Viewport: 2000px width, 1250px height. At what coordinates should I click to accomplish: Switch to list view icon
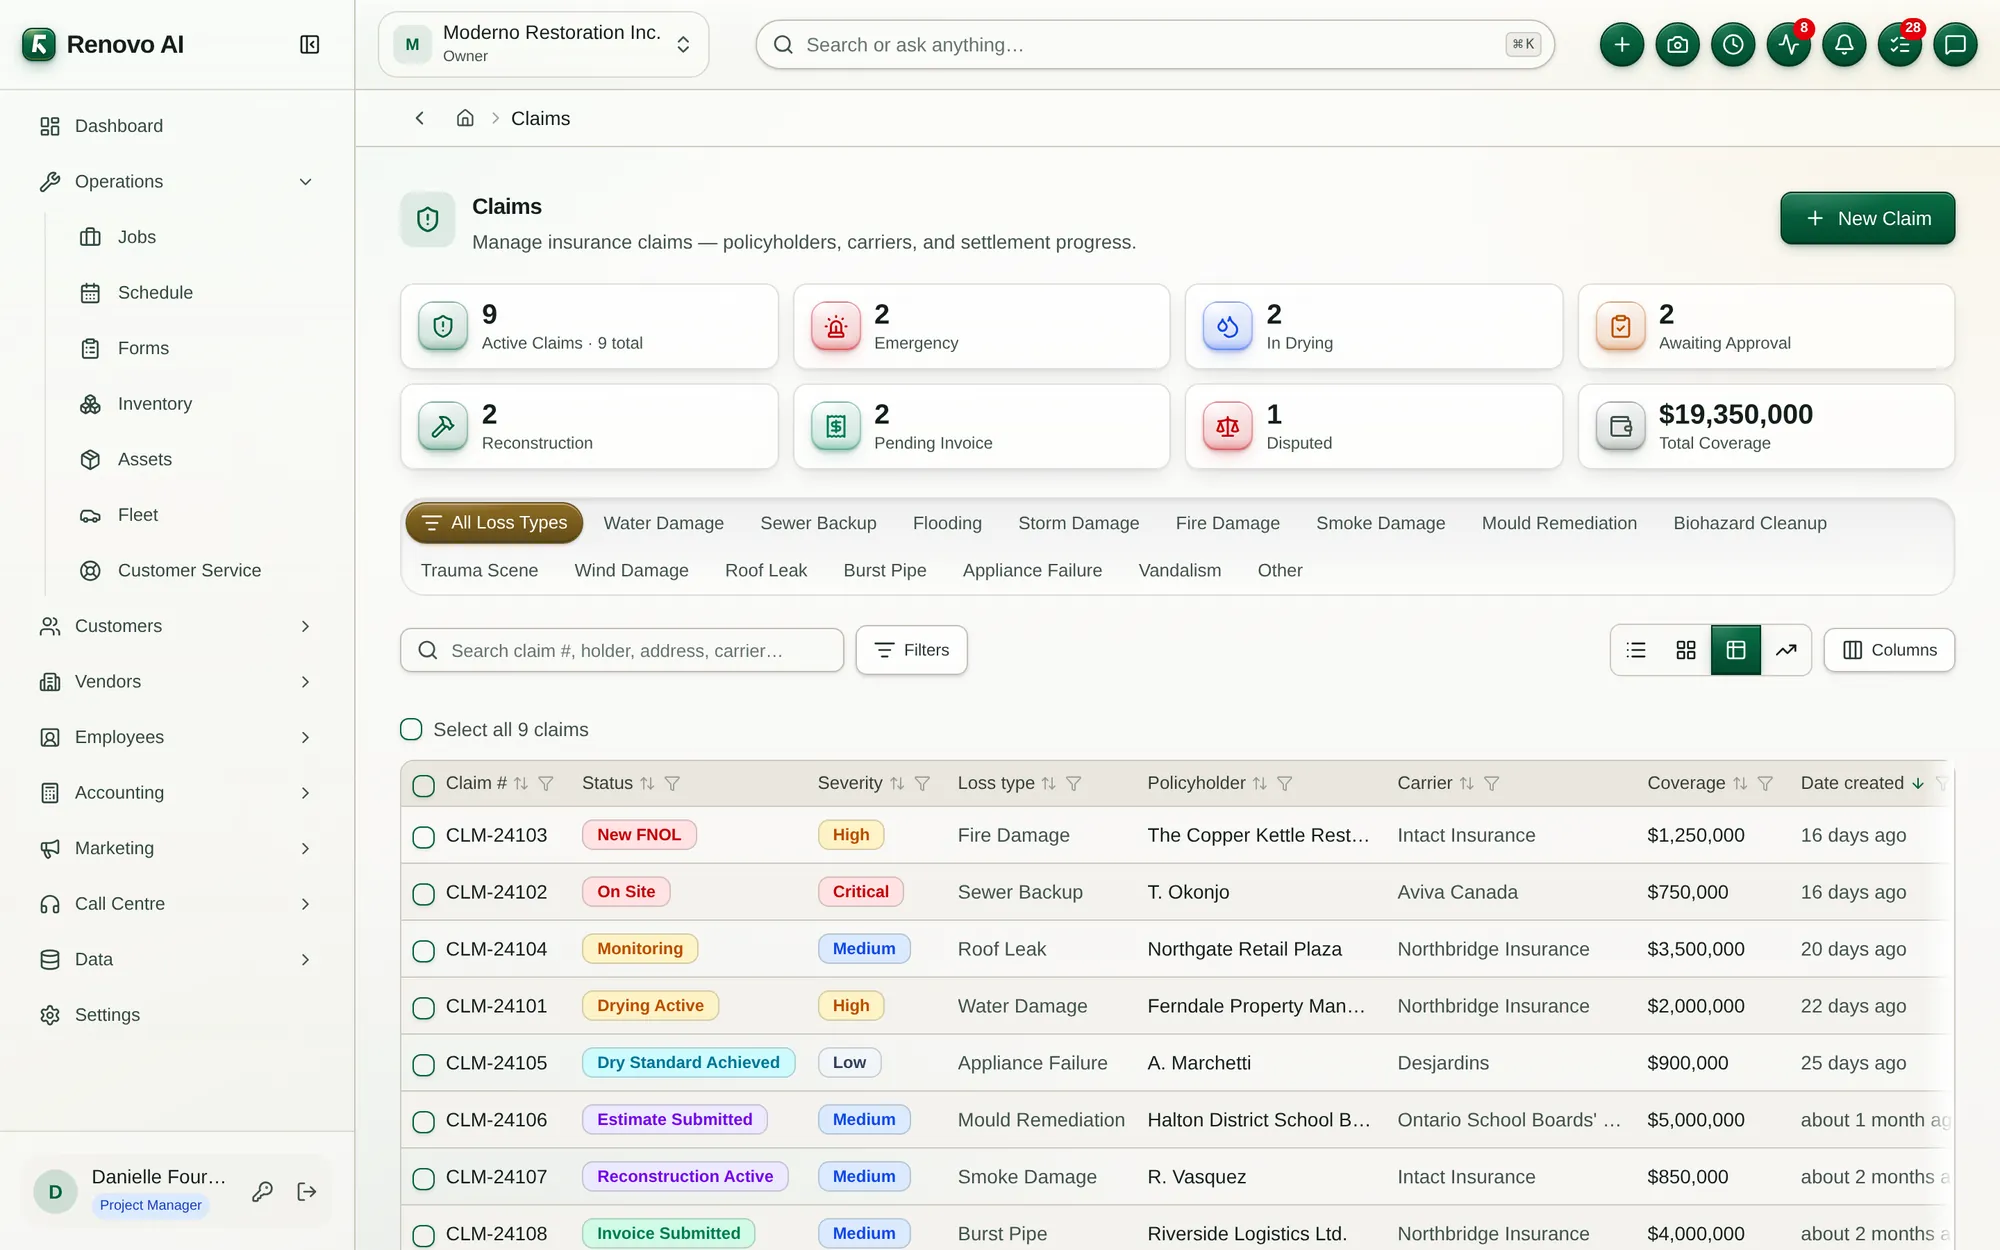(1636, 650)
